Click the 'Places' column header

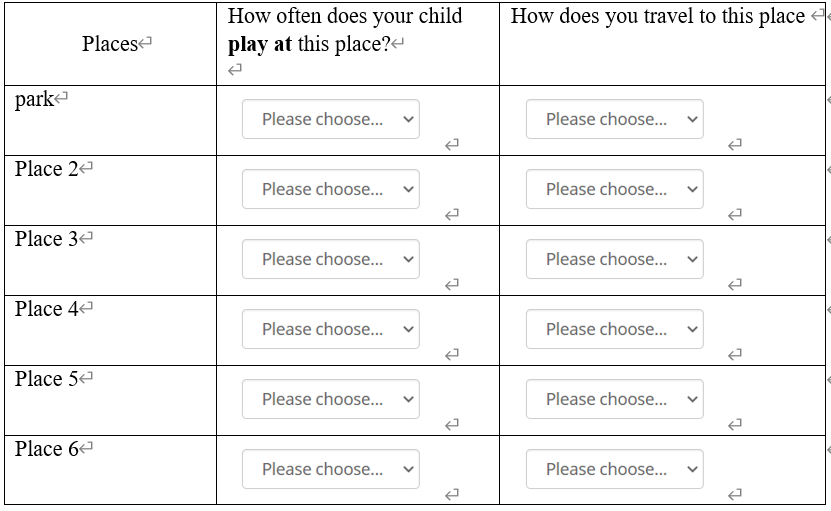pyautogui.click(x=110, y=43)
